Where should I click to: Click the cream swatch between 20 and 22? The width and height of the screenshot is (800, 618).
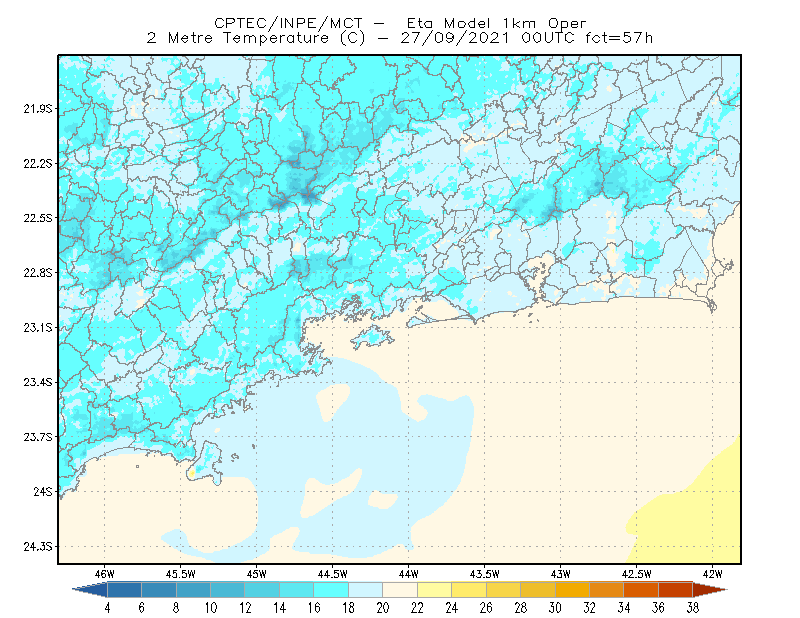point(400,589)
